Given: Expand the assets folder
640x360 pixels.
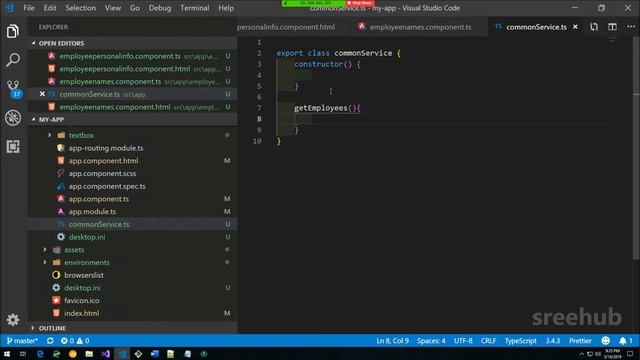Looking at the screenshot, I should [x=45, y=249].
